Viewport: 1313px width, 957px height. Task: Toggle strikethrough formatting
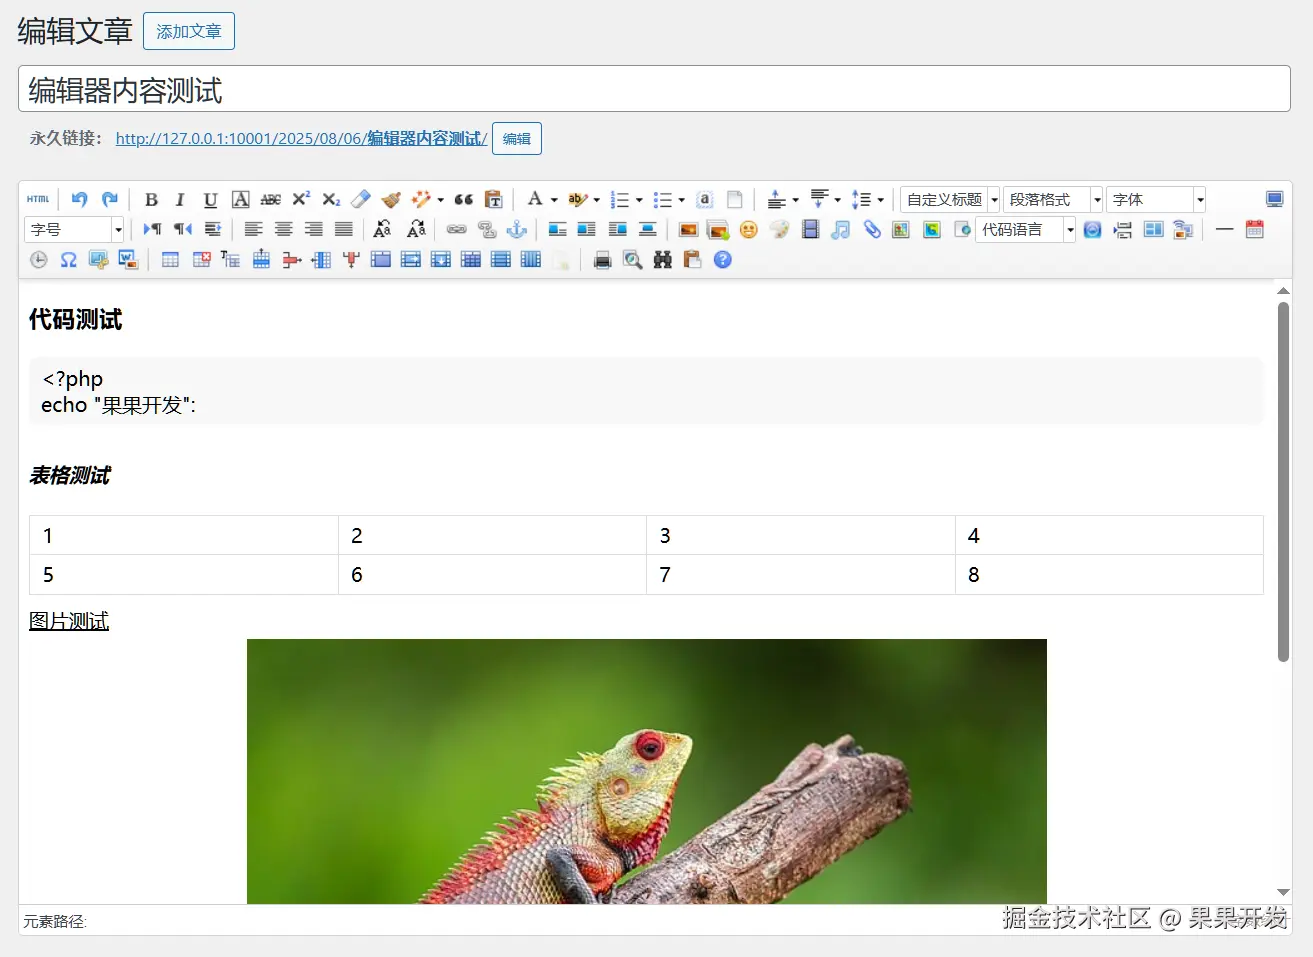point(271,200)
